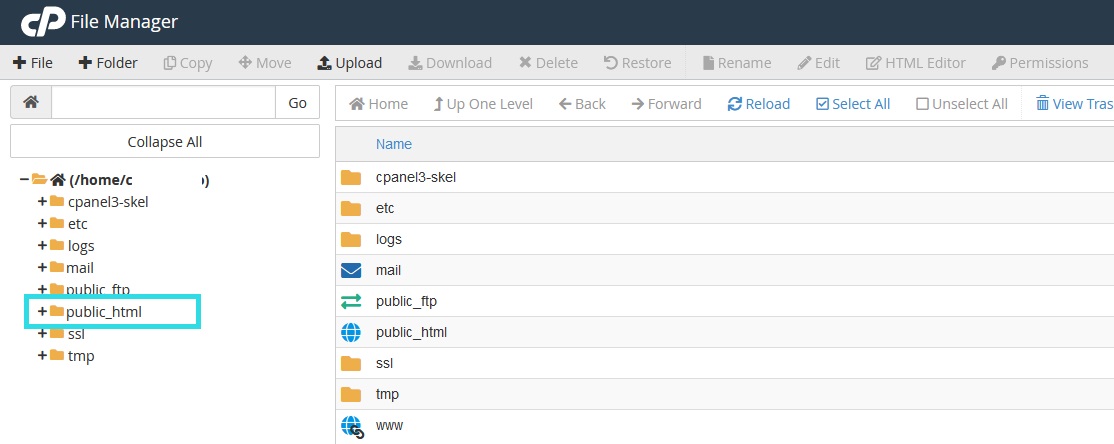1114x444 pixels.
Task: Click the cPanel logo icon
Action: coord(43,22)
